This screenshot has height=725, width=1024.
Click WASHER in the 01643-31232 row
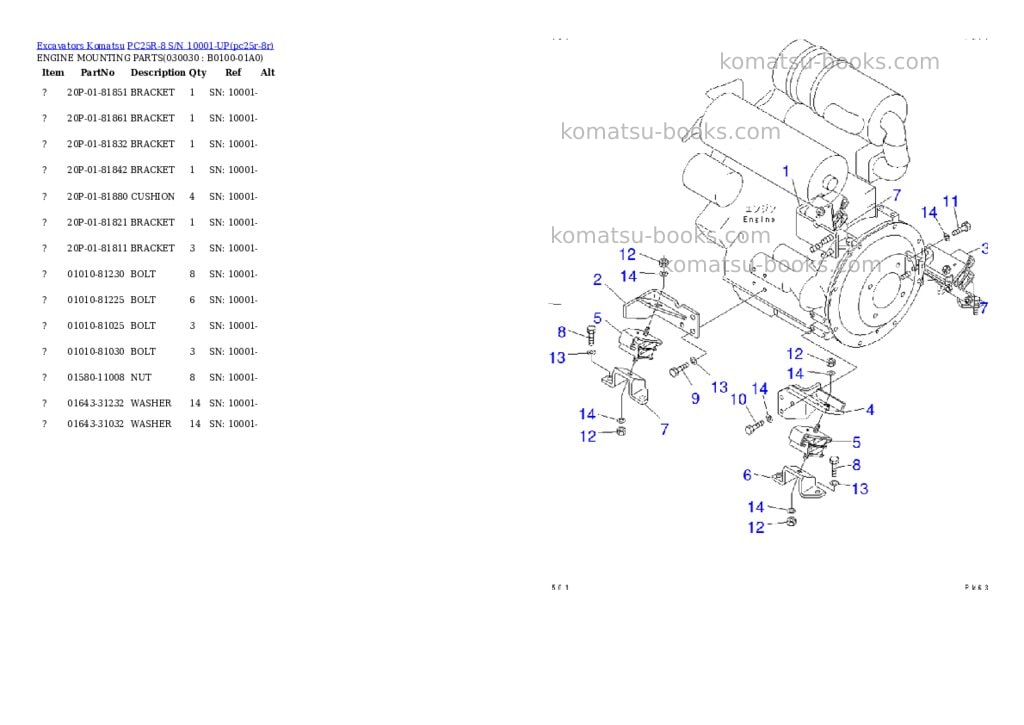tap(151, 403)
